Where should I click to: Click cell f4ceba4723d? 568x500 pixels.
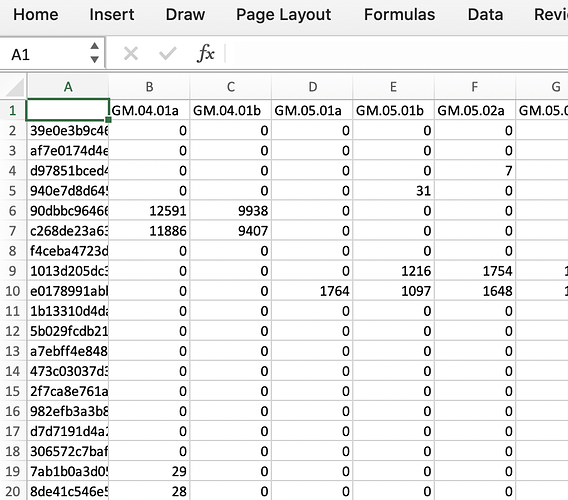point(68,251)
